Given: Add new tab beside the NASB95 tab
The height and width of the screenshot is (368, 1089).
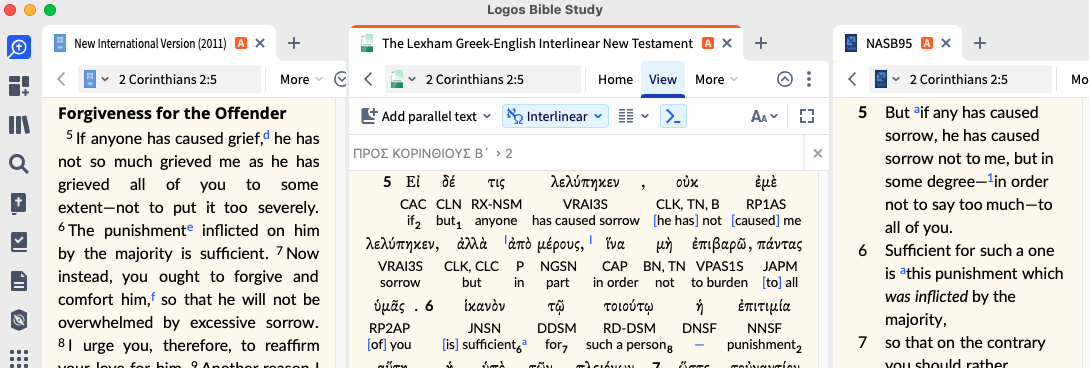Looking at the screenshot, I should pos(979,43).
